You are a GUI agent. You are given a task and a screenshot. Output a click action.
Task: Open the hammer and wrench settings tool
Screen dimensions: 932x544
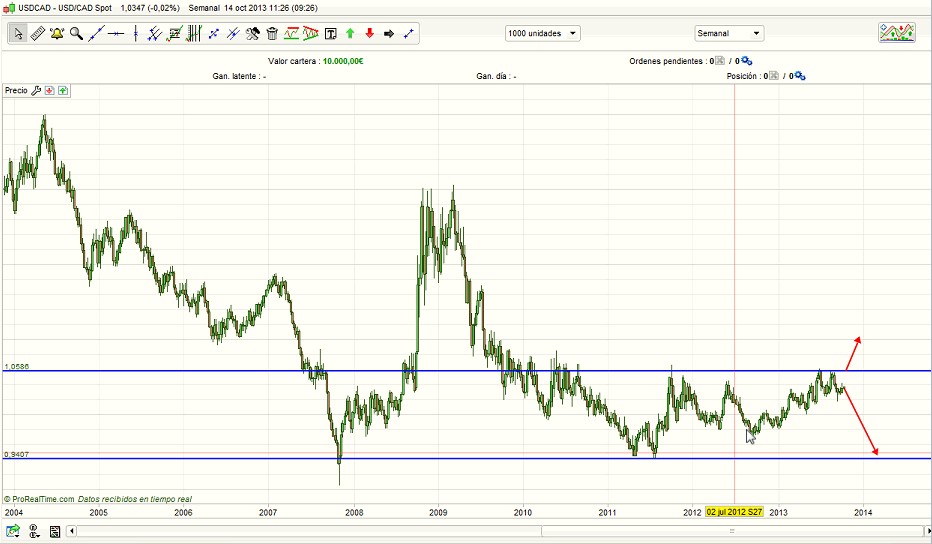tap(253, 34)
